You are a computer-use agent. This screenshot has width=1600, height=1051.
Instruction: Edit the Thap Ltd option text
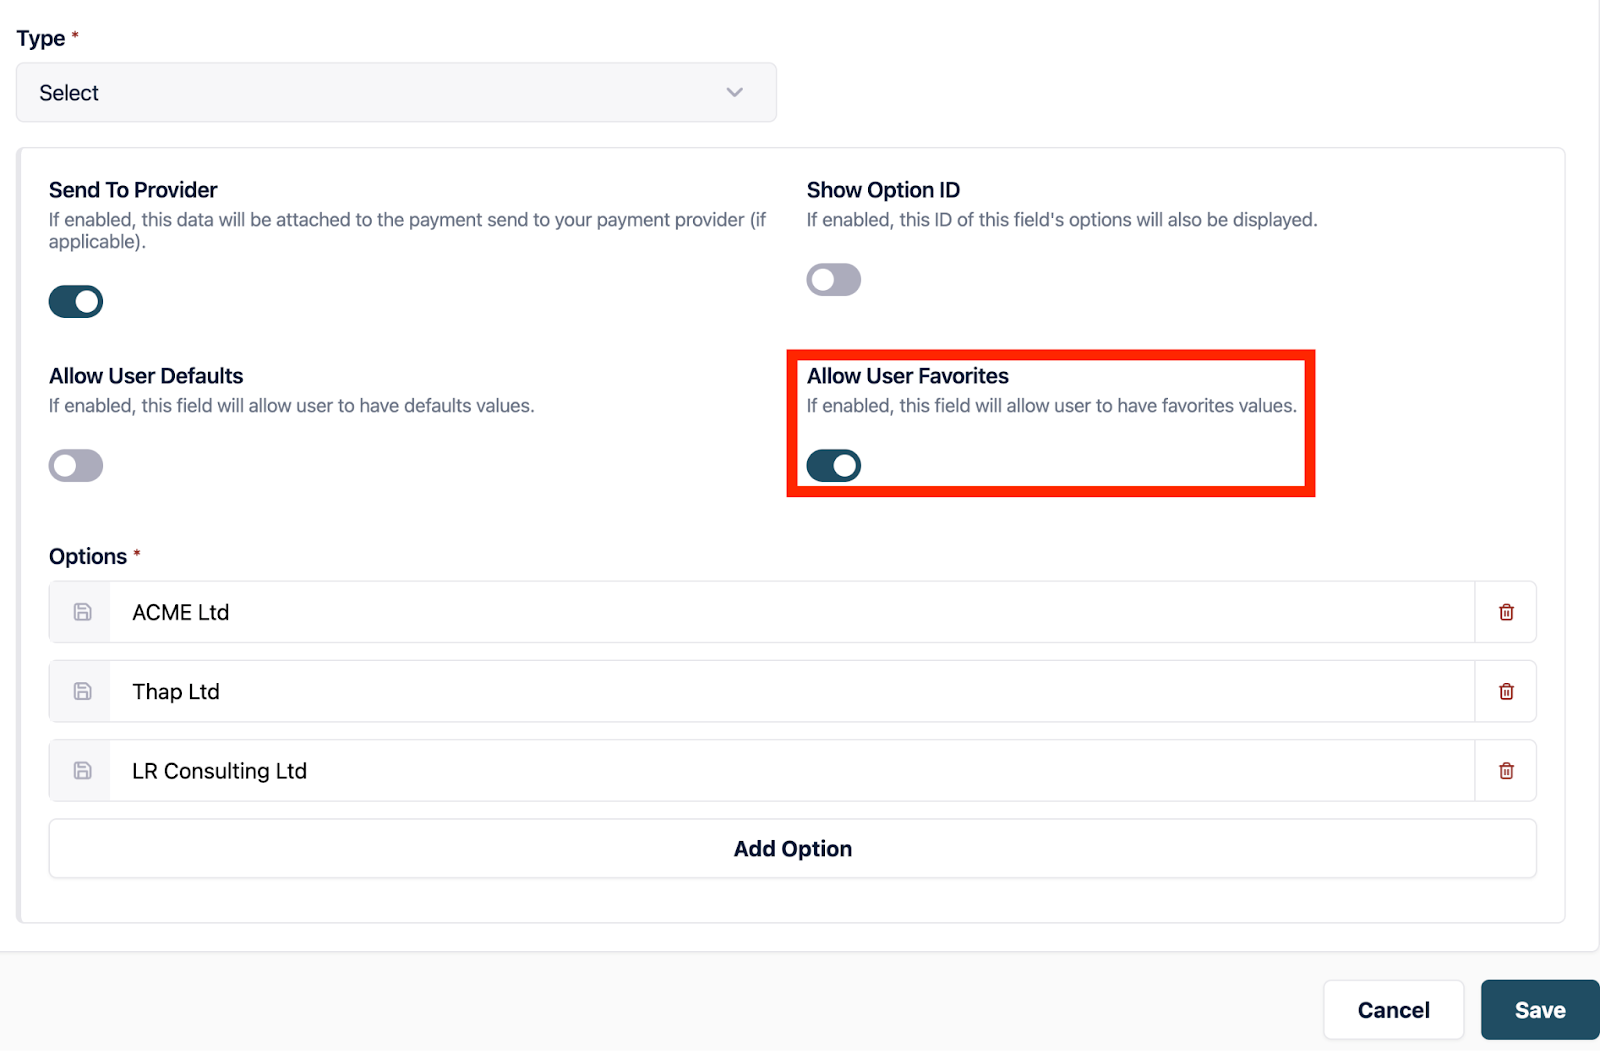click(x=790, y=691)
